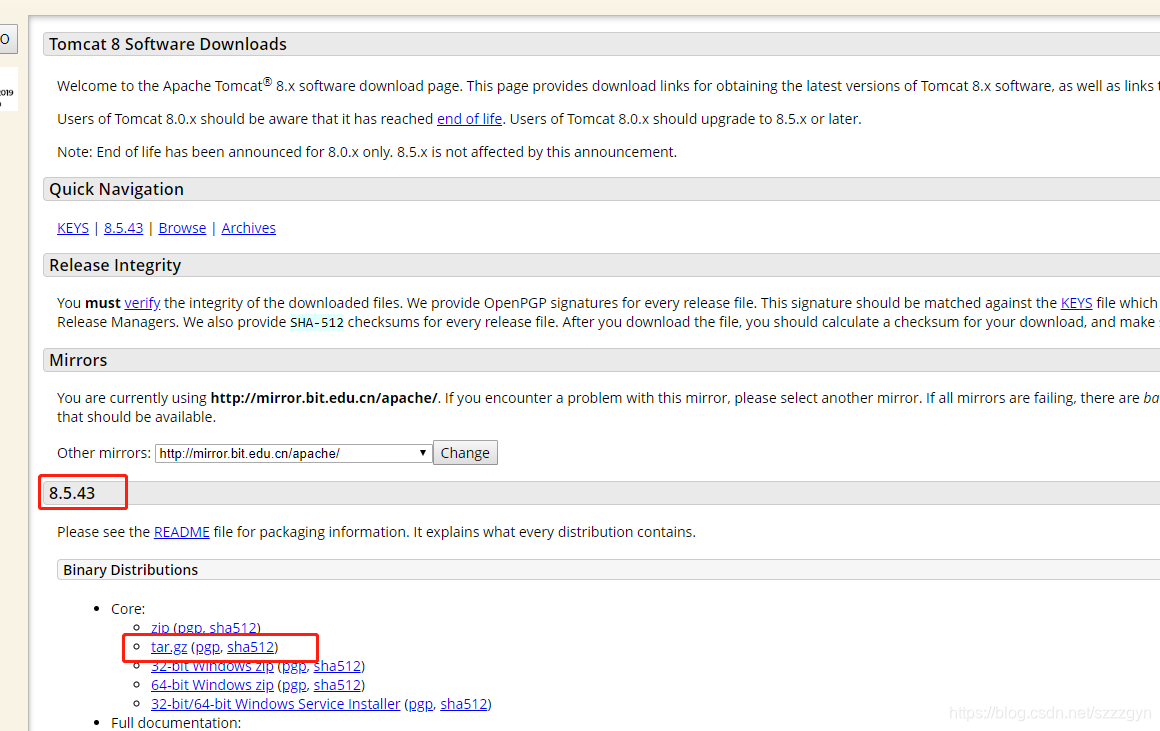Click the 'Binary Distributions' heading

coord(130,570)
